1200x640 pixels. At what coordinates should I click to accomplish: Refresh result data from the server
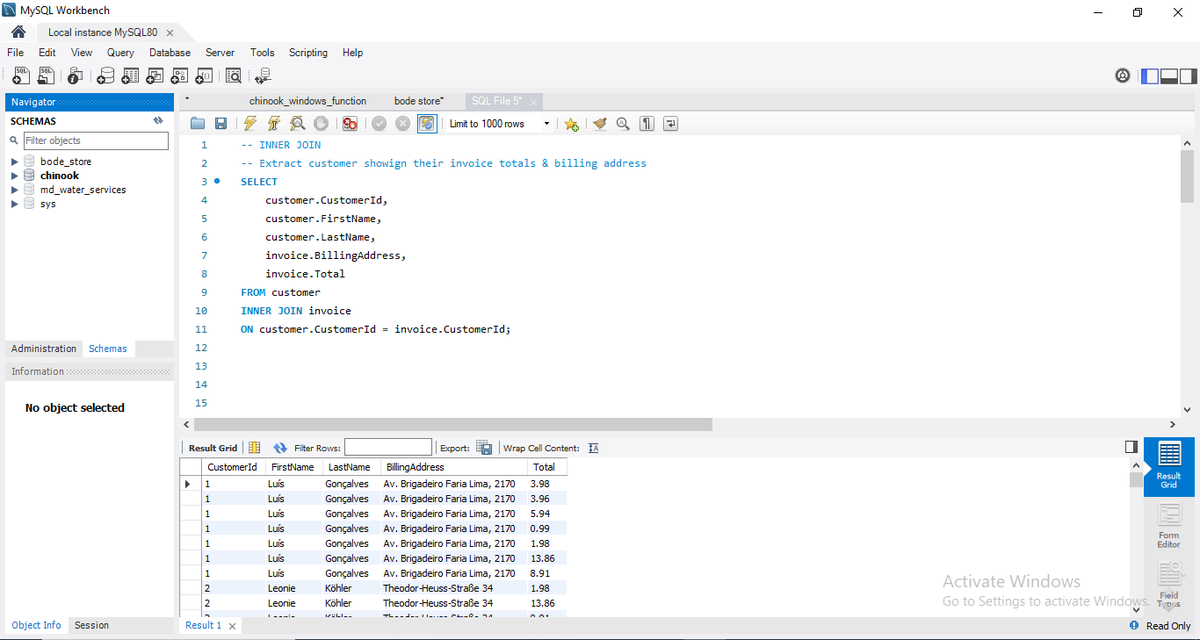[x=280, y=448]
